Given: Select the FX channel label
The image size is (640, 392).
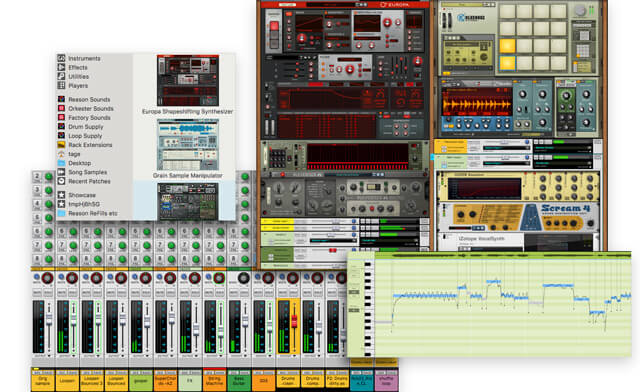Looking at the screenshot, I should [x=190, y=381].
